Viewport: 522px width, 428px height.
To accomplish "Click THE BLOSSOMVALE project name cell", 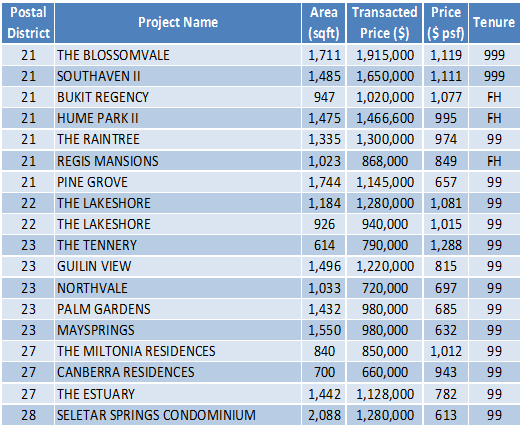I will pos(178,55).
